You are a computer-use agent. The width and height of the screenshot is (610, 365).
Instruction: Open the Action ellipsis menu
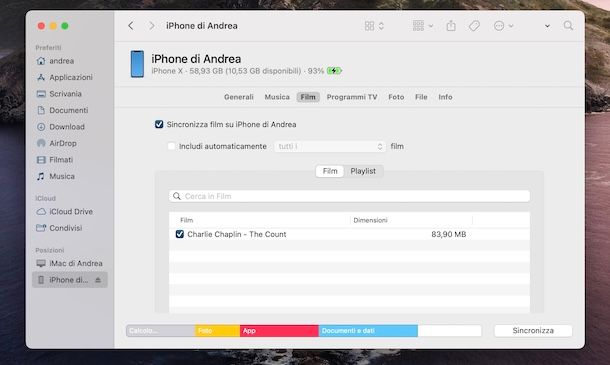(x=503, y=26)
